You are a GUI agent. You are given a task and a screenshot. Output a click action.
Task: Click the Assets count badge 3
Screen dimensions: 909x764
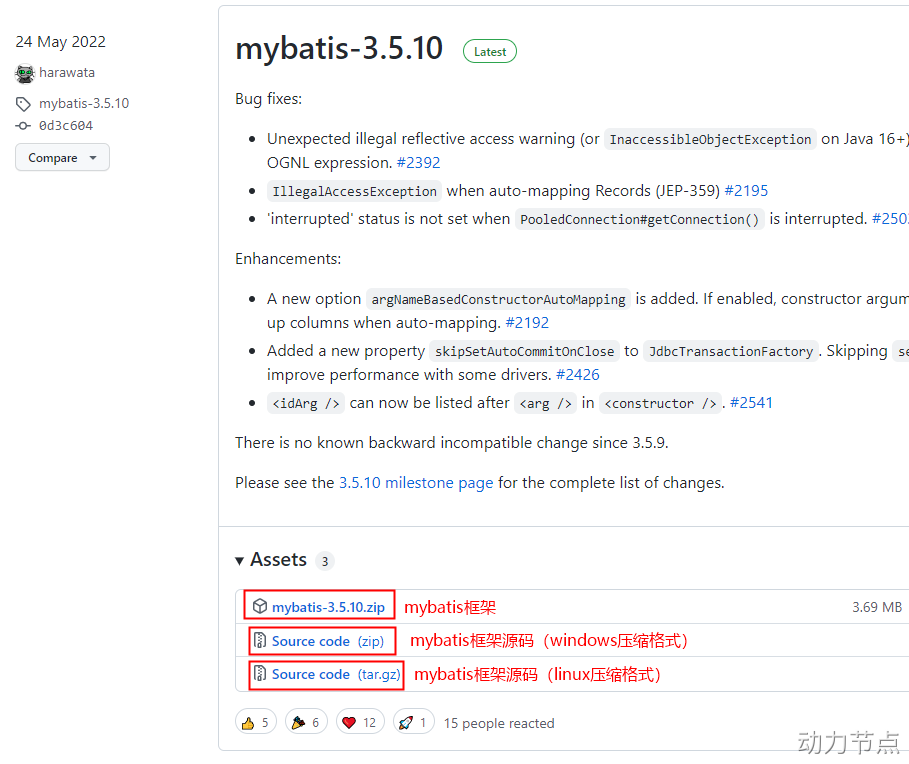click(325, 561)
